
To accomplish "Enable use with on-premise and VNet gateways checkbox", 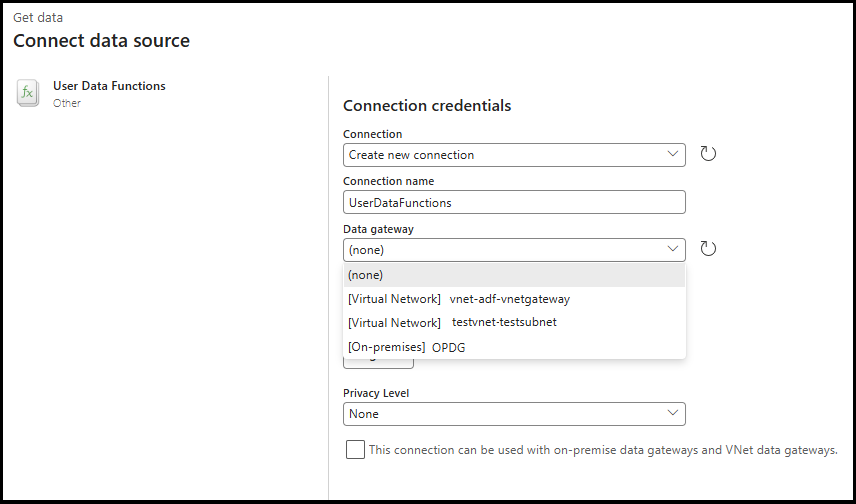I will [x=355, y=450].
